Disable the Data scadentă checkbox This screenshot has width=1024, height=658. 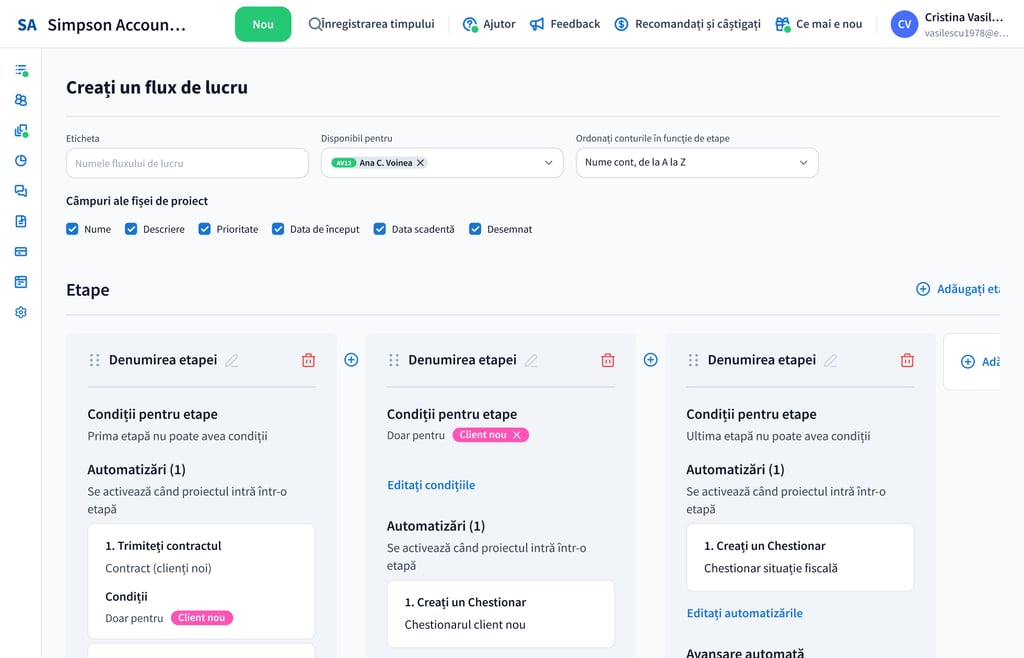tap(380, 229)
